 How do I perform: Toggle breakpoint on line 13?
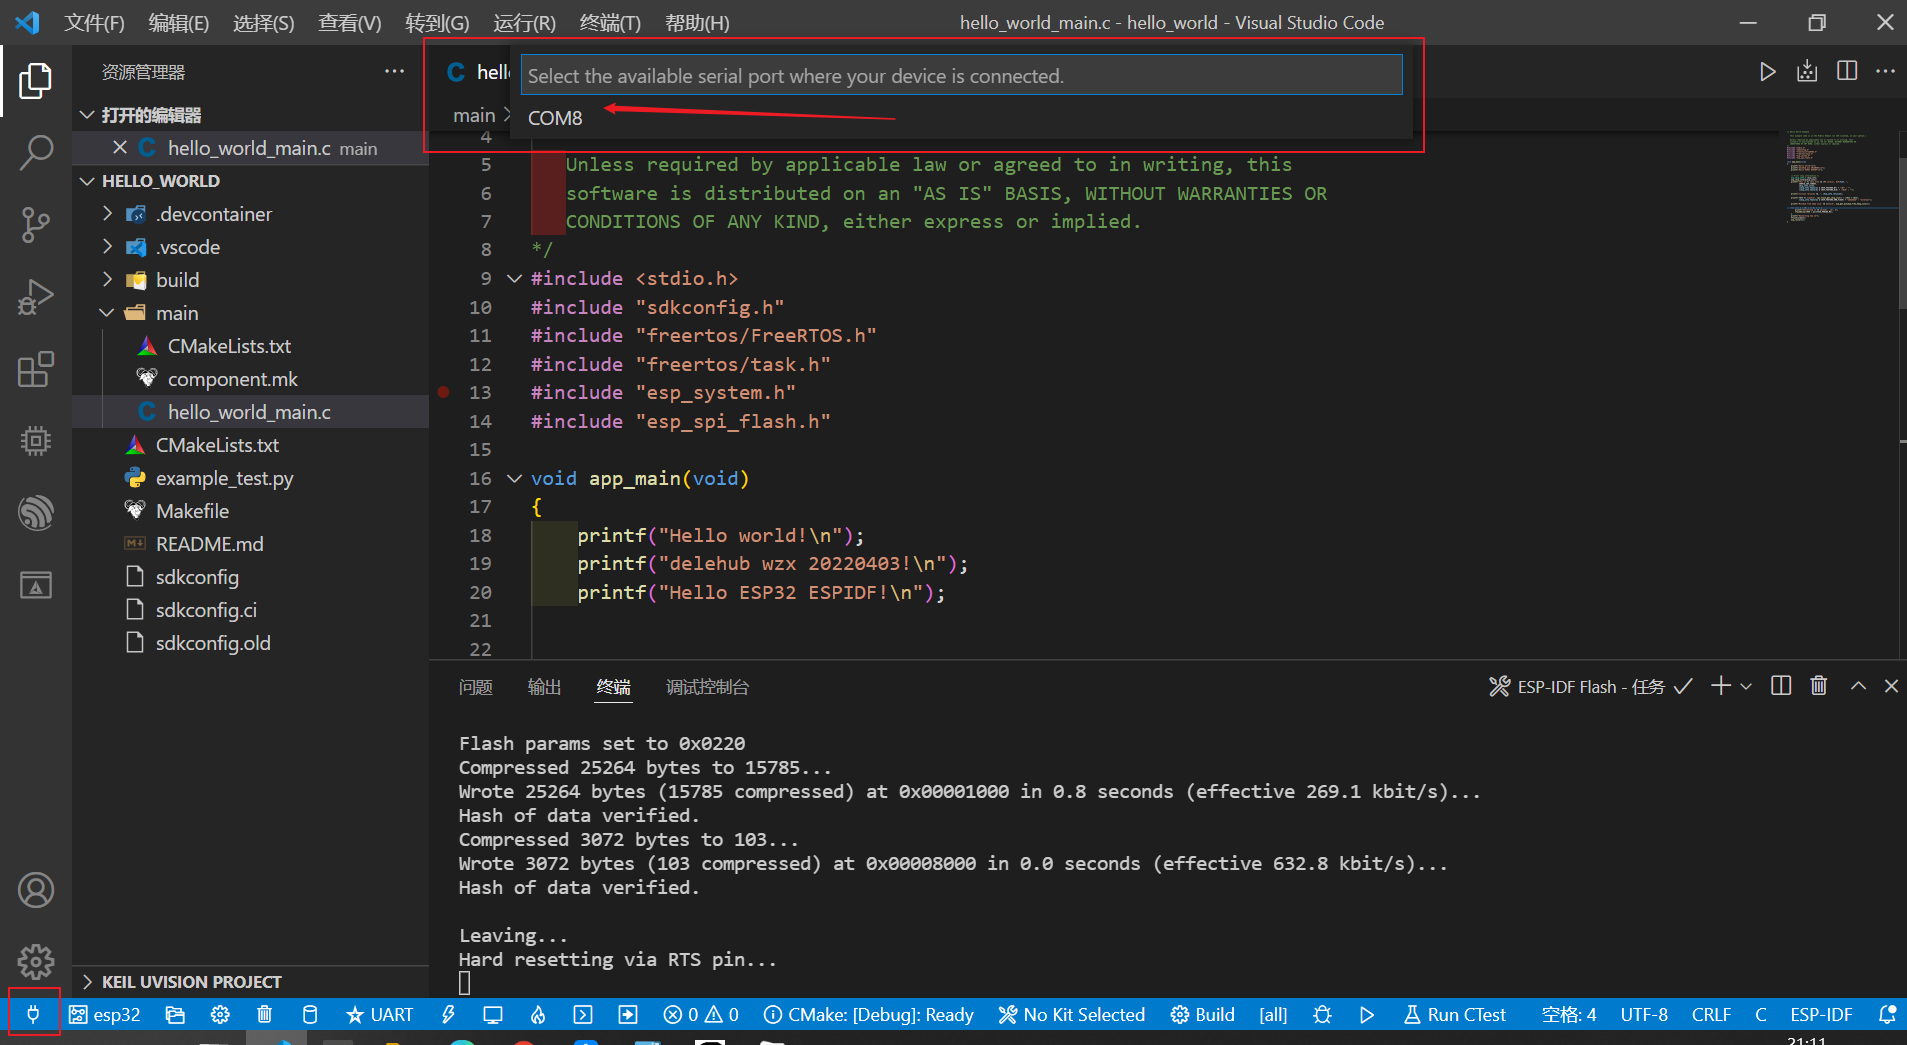click(444, 392)
